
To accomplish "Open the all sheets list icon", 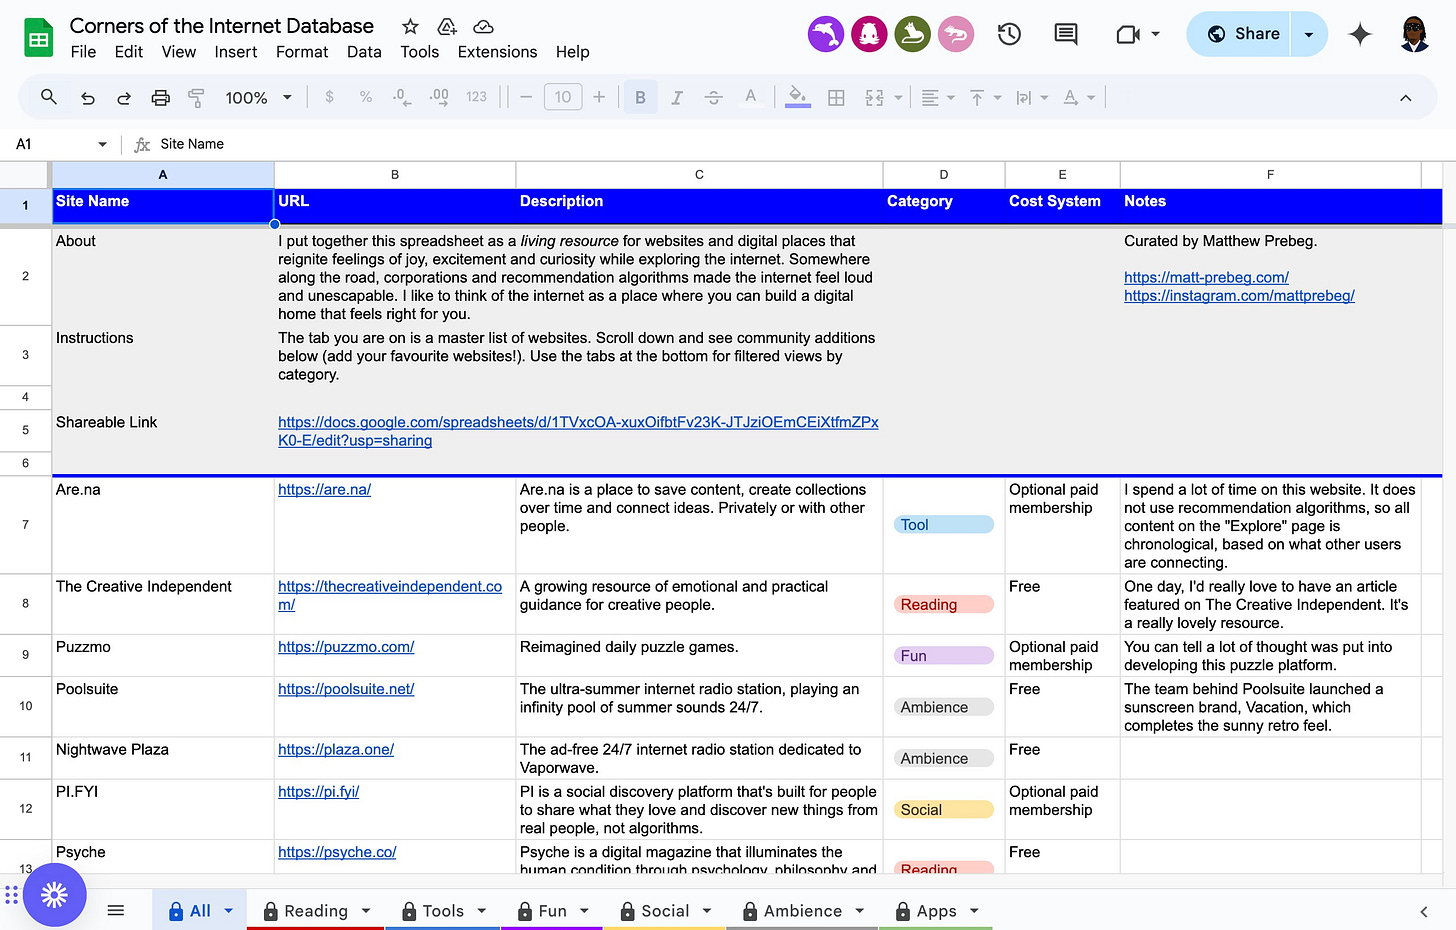I will coord(116,910).
